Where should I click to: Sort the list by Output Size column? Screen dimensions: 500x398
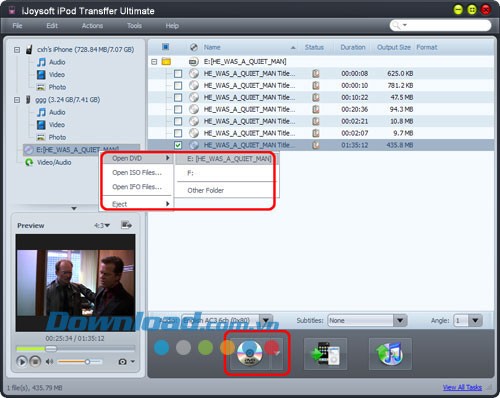point(394,47)
